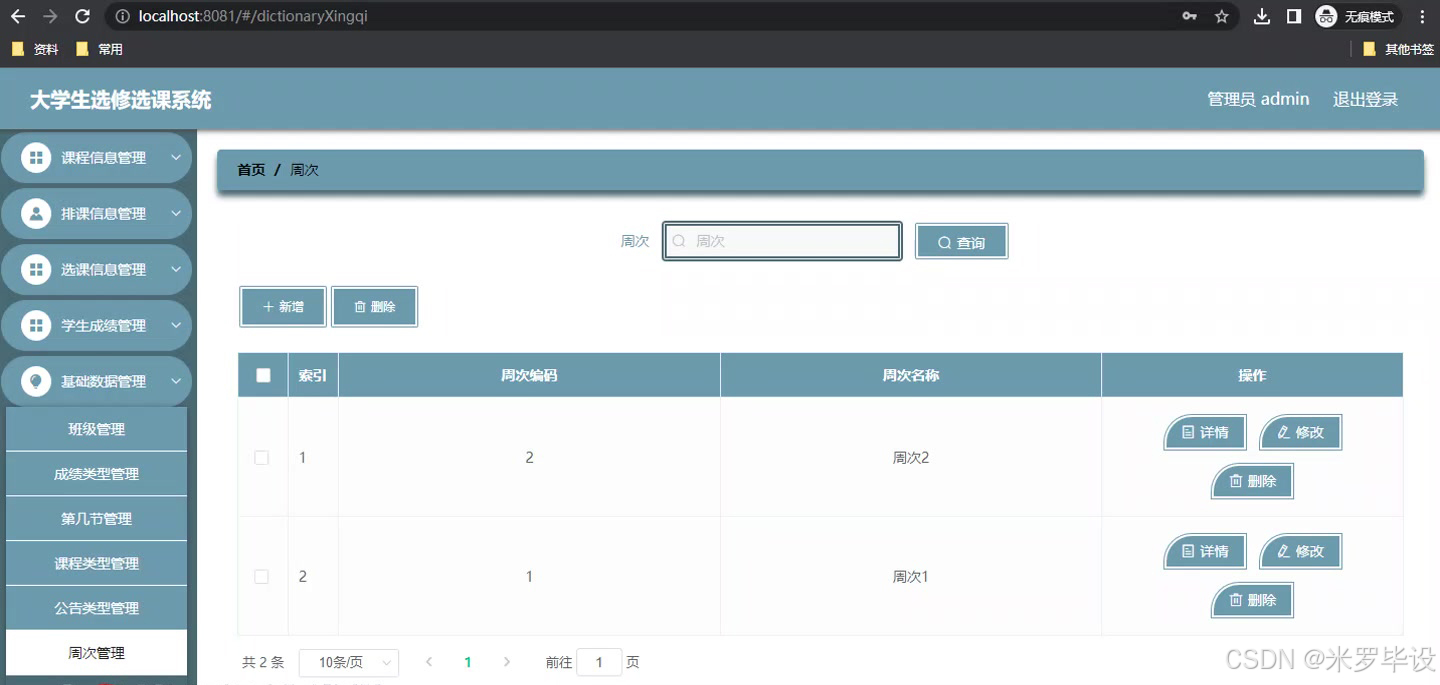
Task: Tick the checkbox for row 周次1
Action: point(262,576)
